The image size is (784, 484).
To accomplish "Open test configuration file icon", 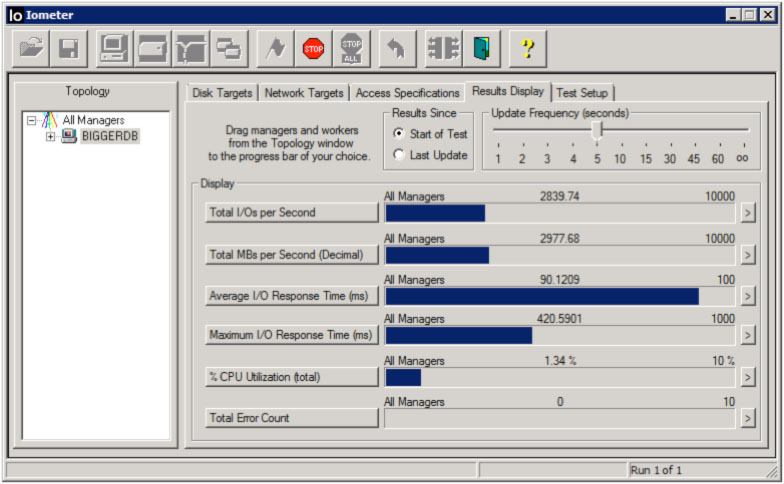I will point(30,48).
